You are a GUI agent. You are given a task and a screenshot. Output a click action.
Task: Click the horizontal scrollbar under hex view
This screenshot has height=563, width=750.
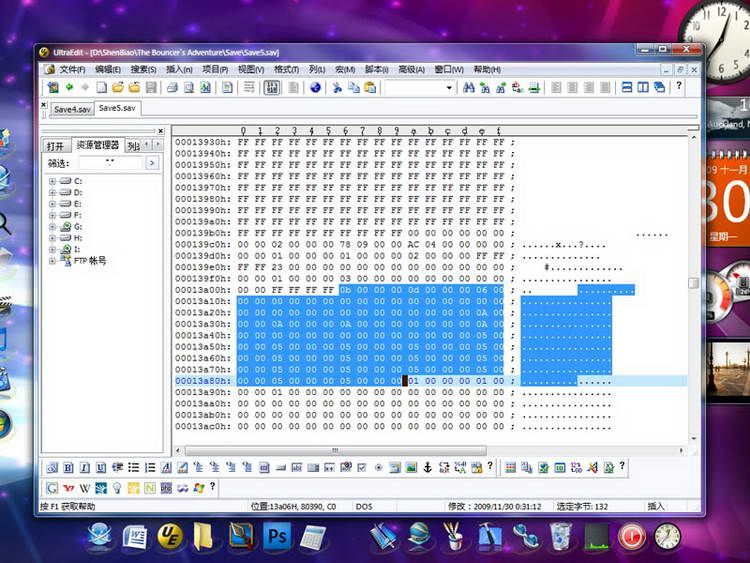[335, 450]
